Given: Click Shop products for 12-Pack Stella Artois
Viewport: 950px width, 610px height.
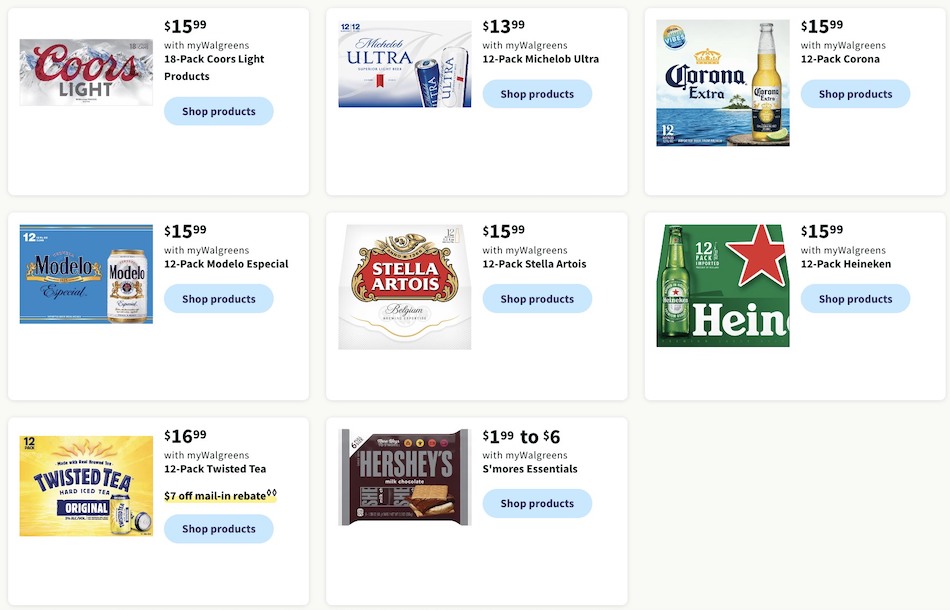Looking at the screenshot, I should [537, 298].
